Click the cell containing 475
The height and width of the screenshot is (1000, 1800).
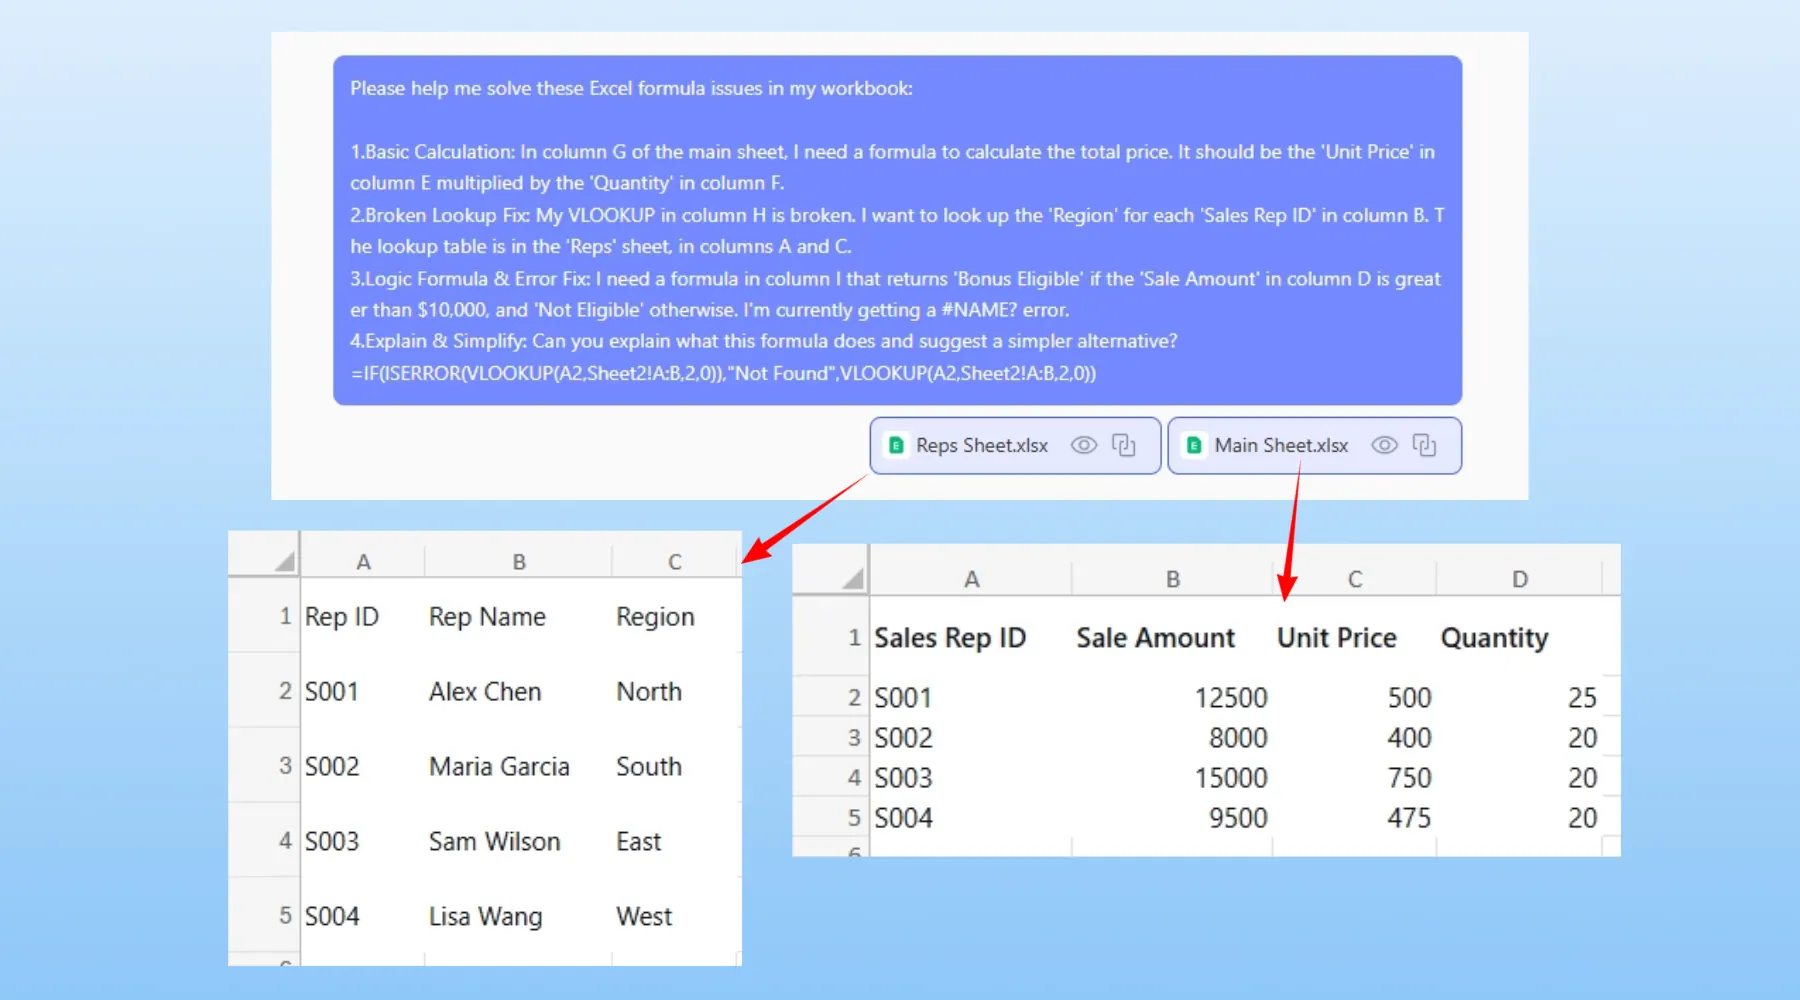point(1408,818)
